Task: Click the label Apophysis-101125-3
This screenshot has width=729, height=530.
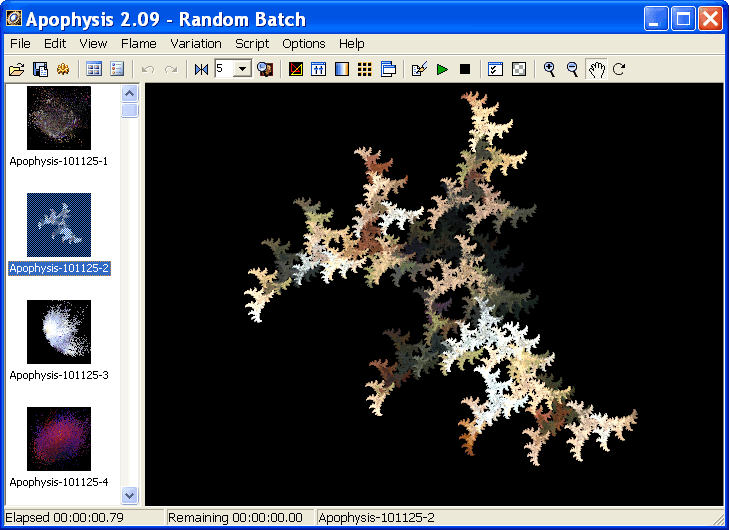Action: click(x=59, y=375)
